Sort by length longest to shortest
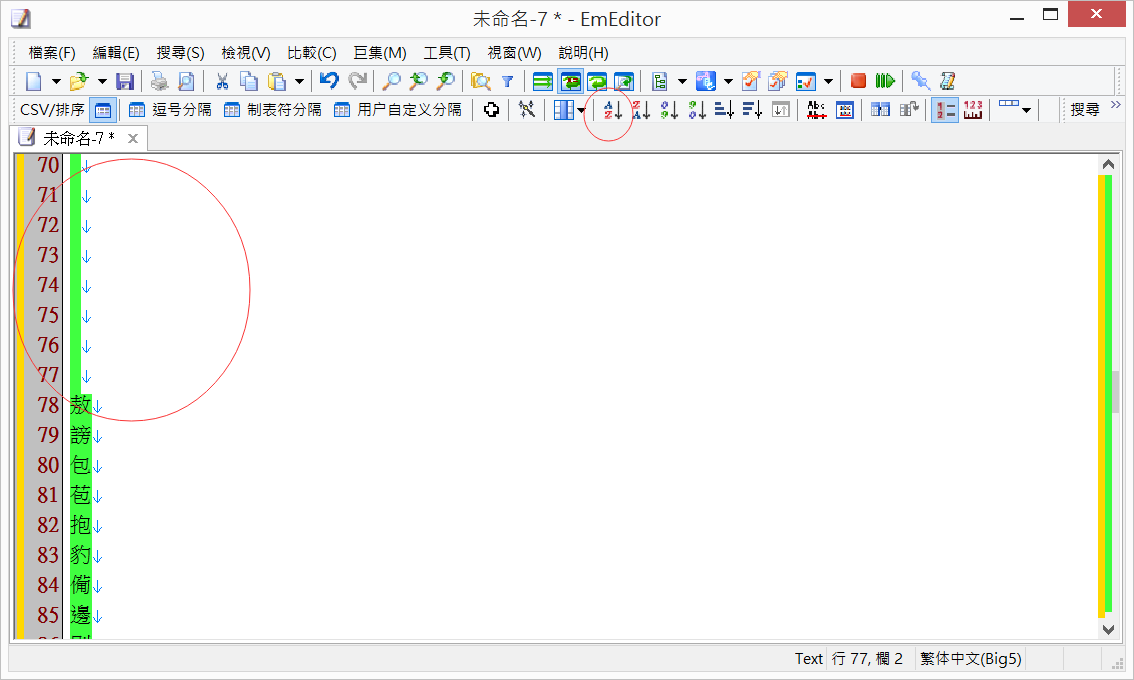This screenshot has width=1134, height=680. click(752, 110)
